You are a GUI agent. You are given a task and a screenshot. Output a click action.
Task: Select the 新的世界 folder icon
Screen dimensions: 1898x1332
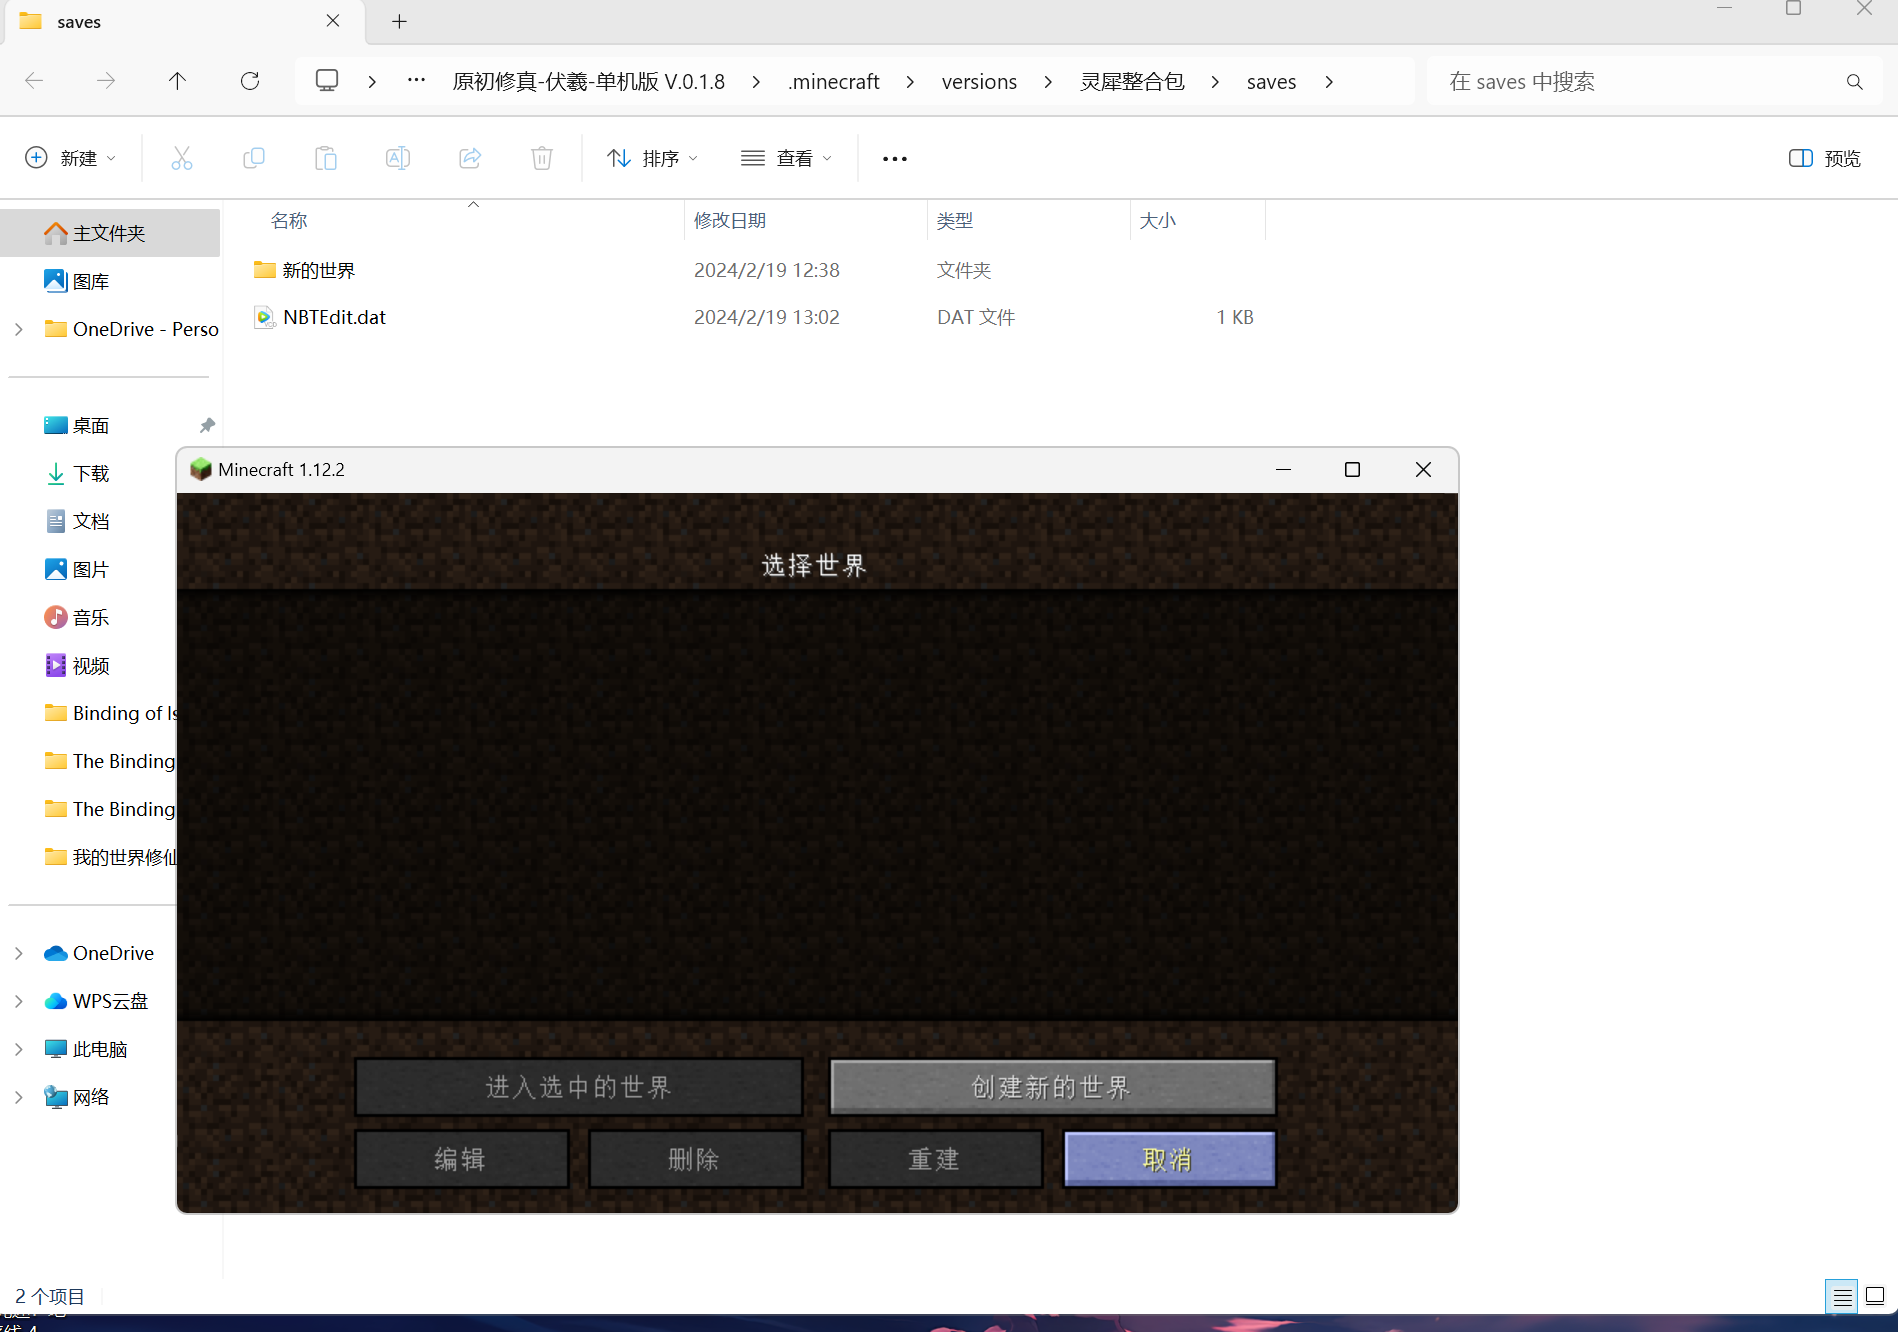point(264,270)
